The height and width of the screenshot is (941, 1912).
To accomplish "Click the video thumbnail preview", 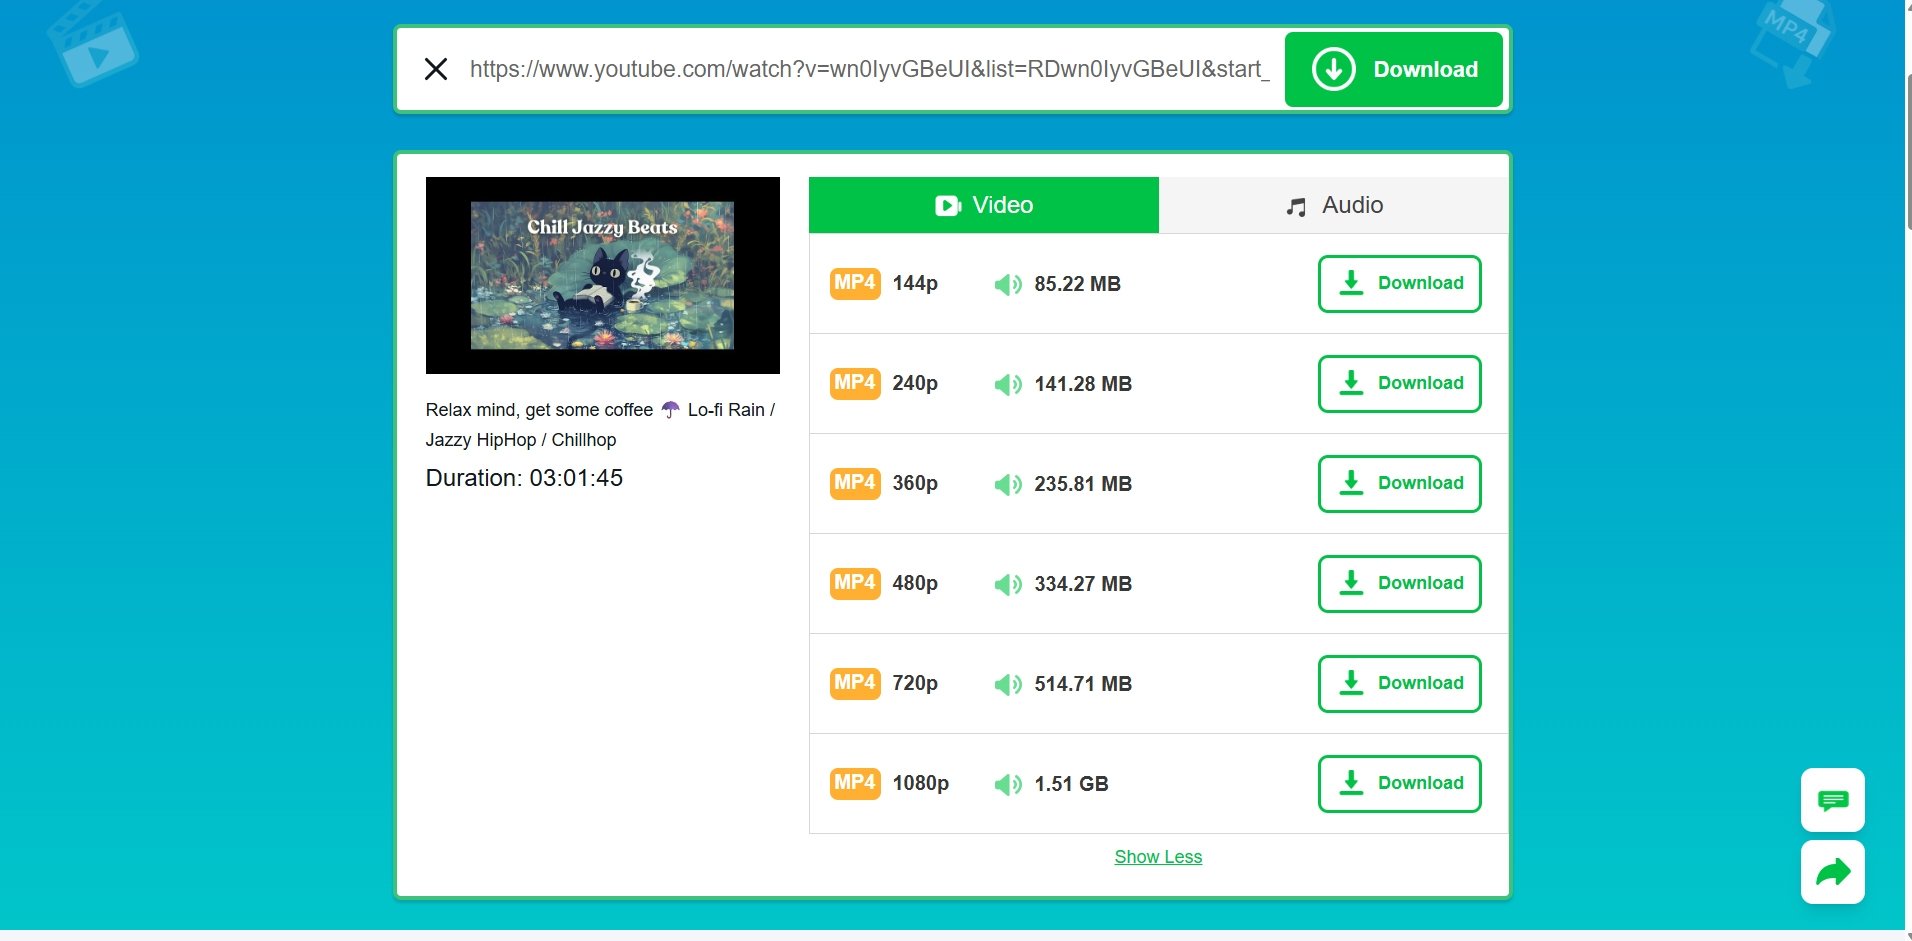I will pyautogui.click(x=602, y=274).
